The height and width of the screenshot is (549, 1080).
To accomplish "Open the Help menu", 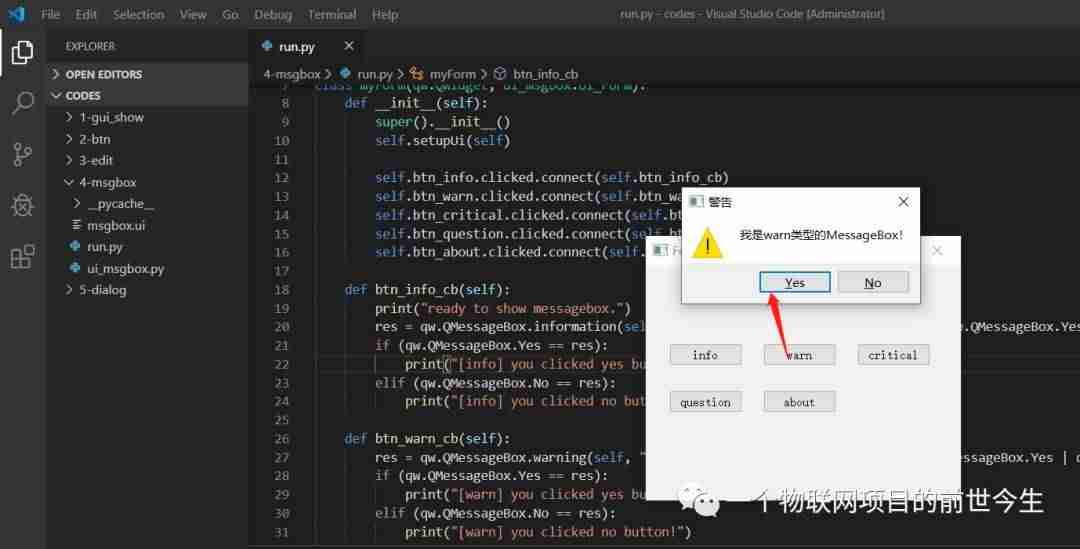I will point(385,14).
